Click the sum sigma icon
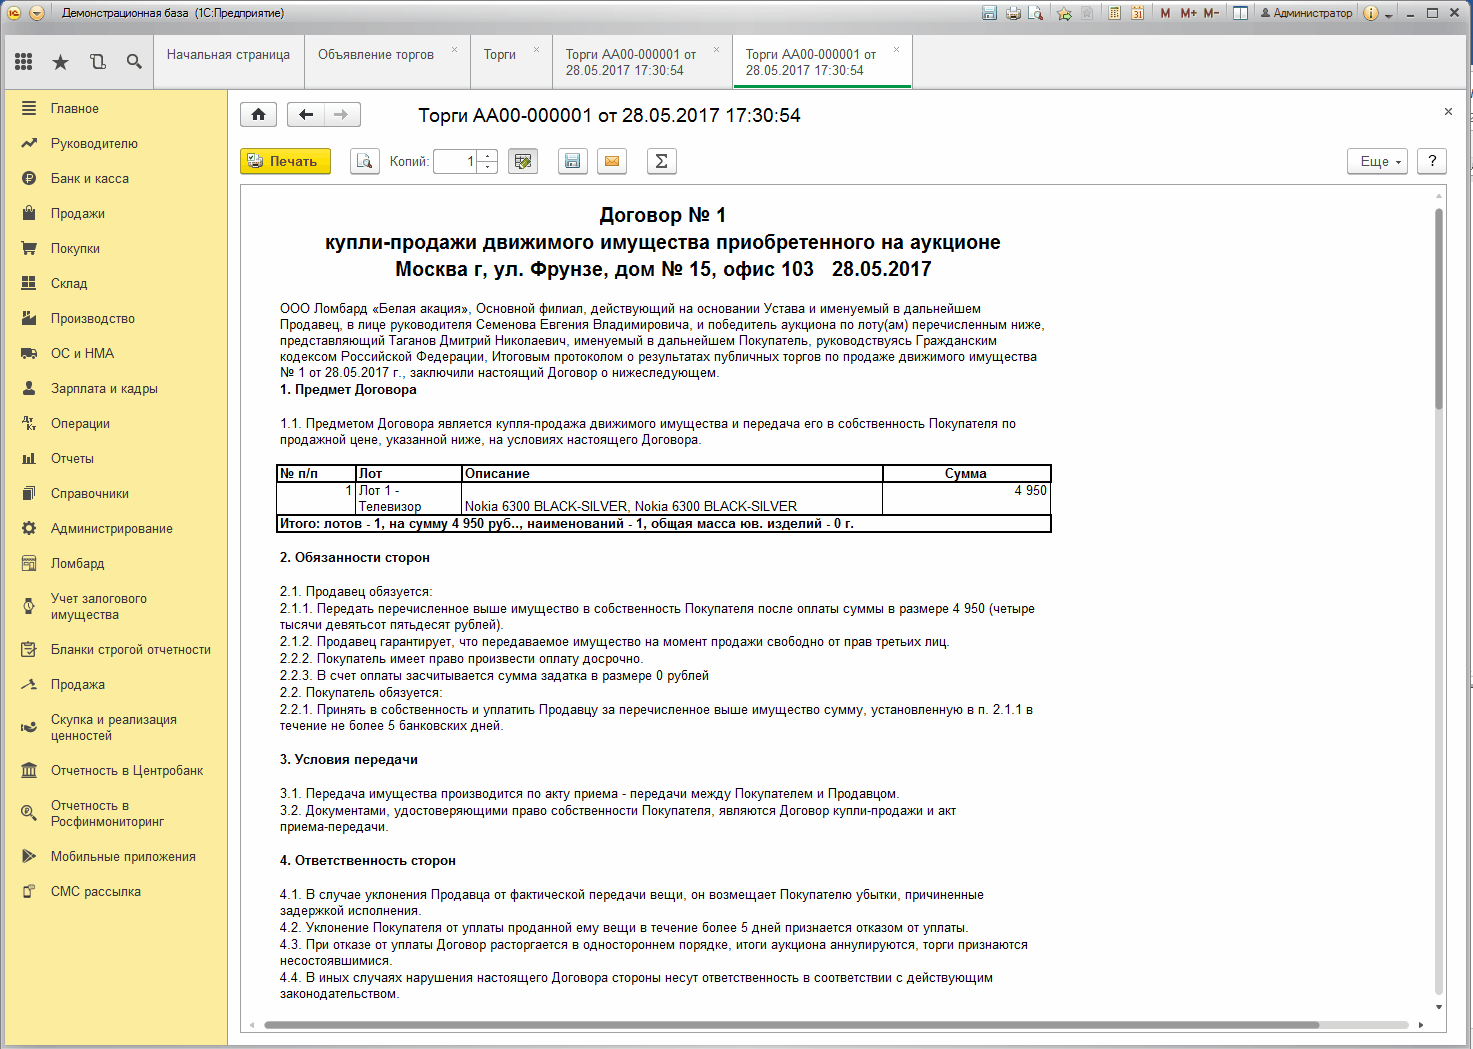 coord(661,161)
